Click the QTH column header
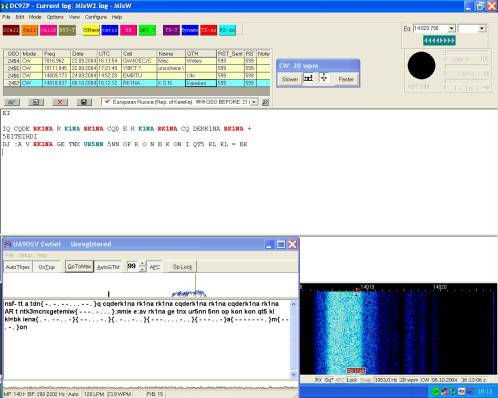The height and width of the screenshot is (398, 498). [x=201, y=53]
